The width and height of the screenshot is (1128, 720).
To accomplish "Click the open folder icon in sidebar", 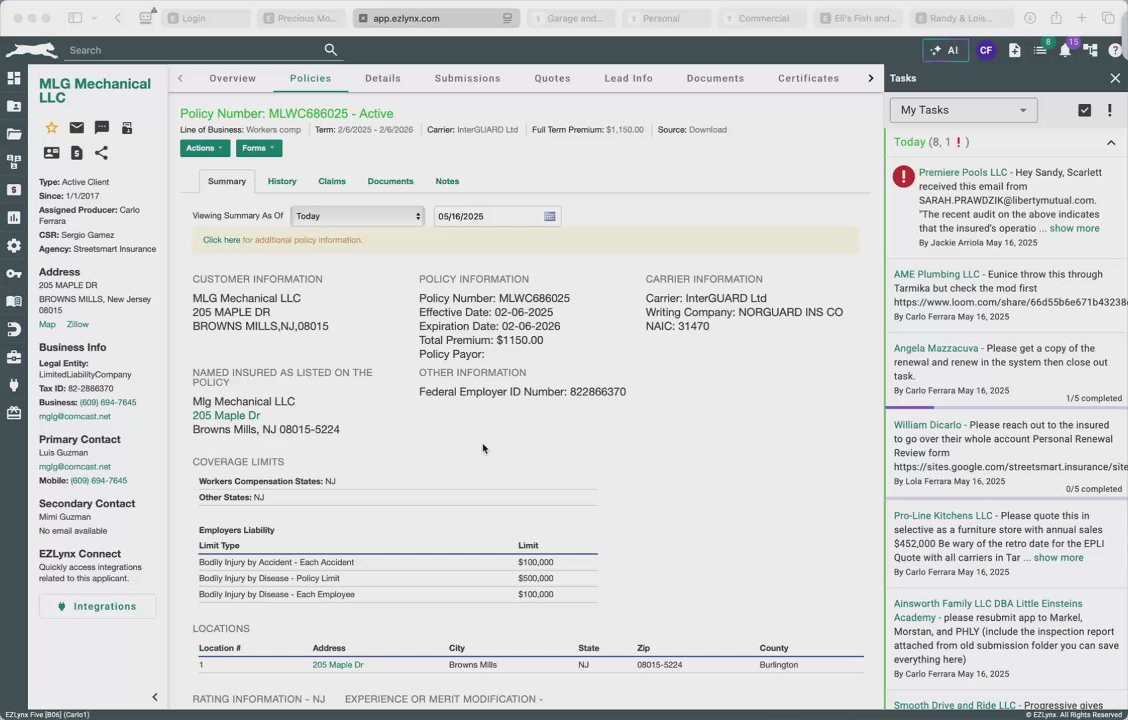I will click(x=14, y=134).
